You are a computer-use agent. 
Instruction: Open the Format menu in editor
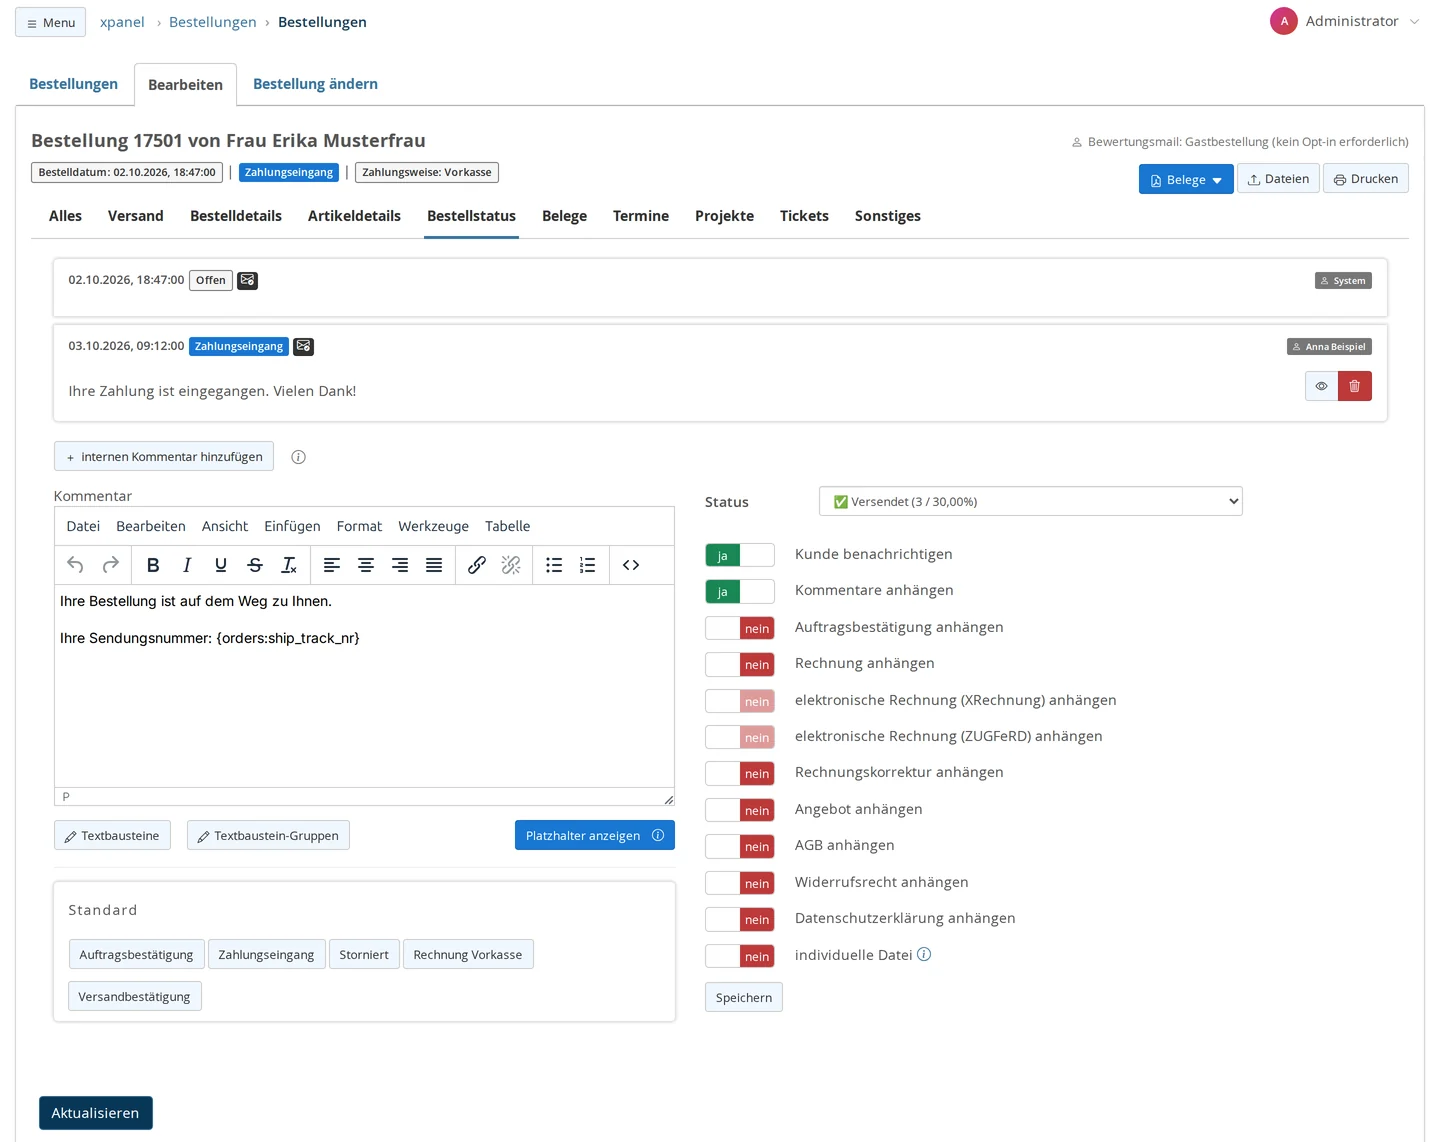[359, 526]
